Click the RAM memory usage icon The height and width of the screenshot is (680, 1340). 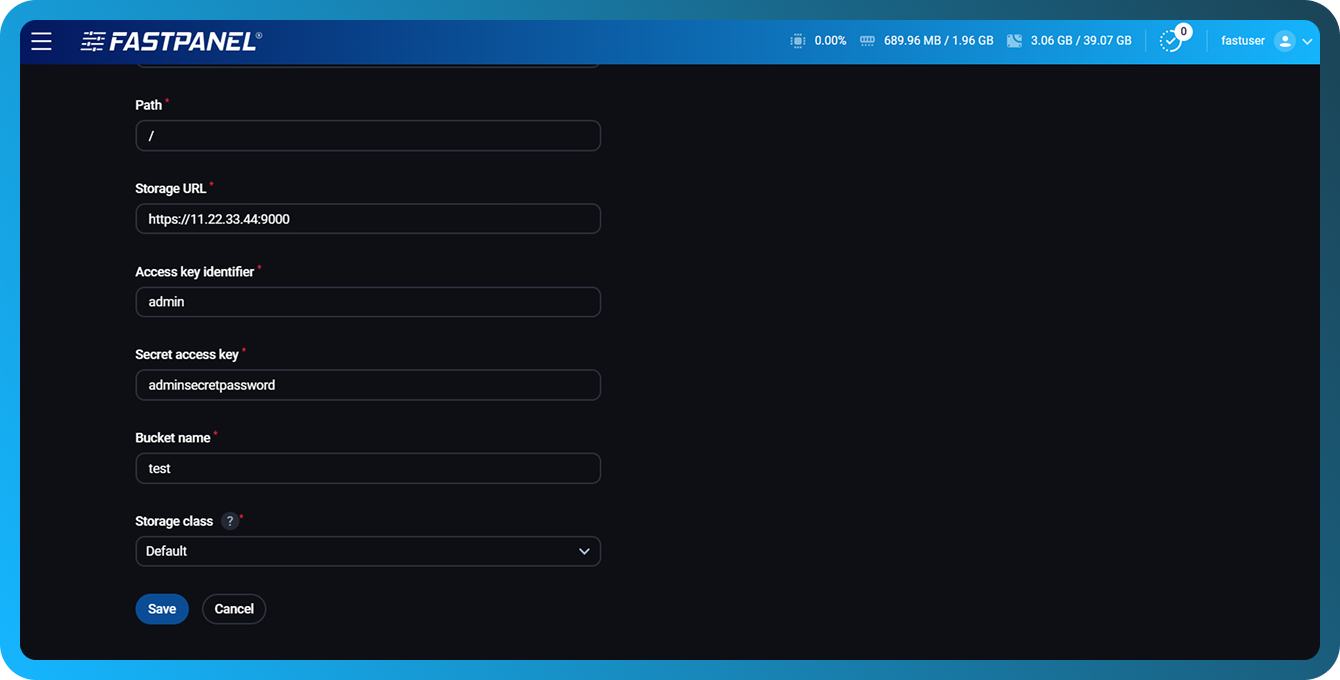tap(866, 40)
